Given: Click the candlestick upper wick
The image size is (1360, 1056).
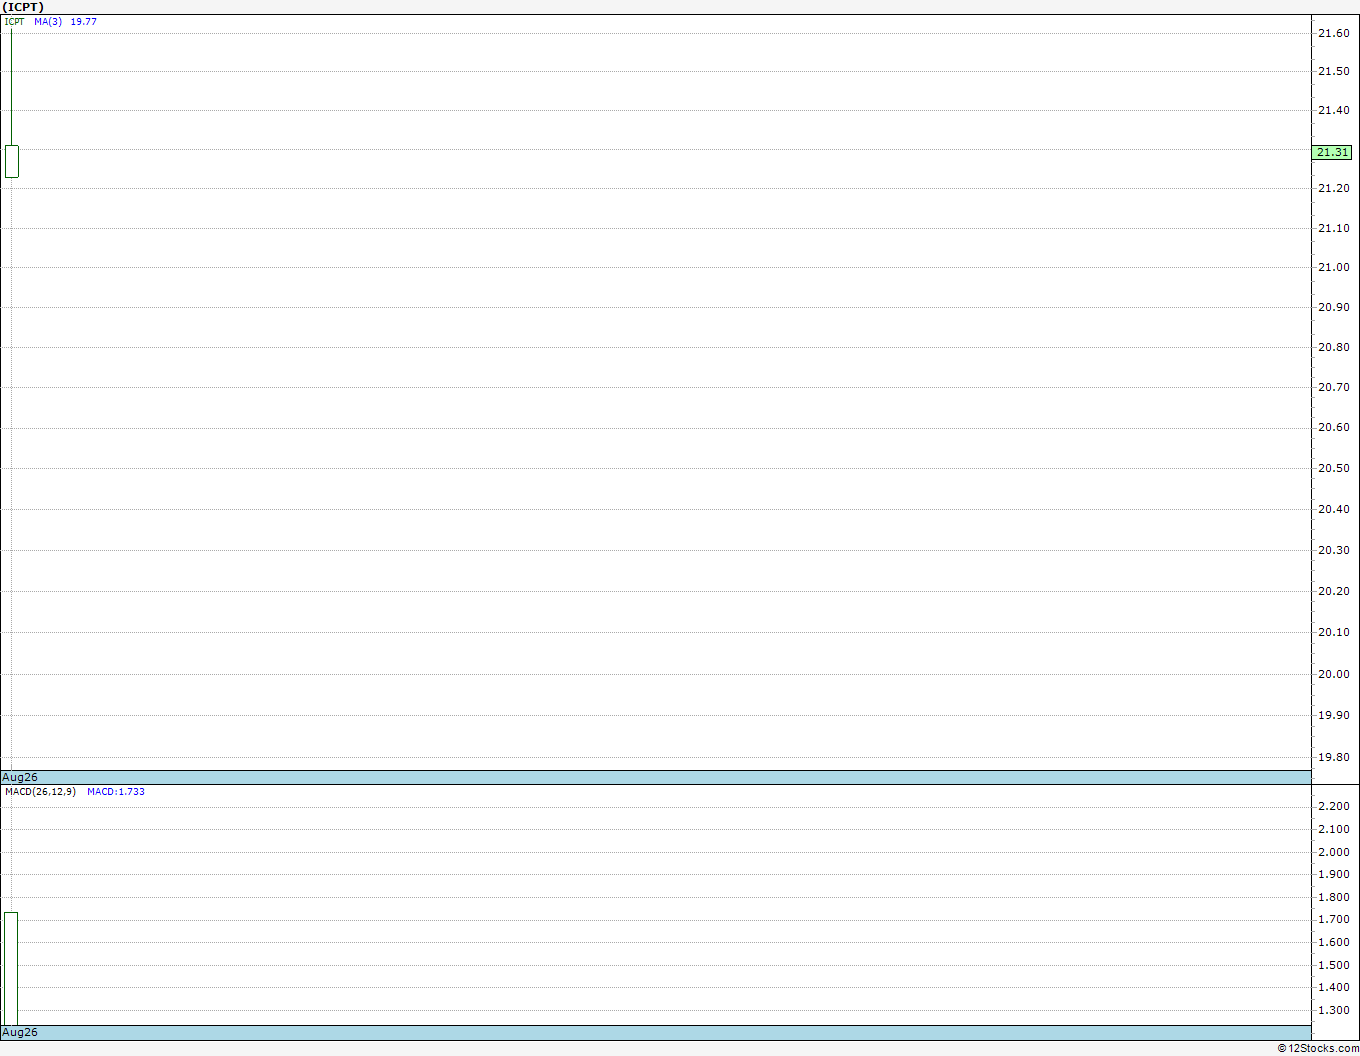Looking at the screenshot, I should pyautogui.click(x=12, y=87).
